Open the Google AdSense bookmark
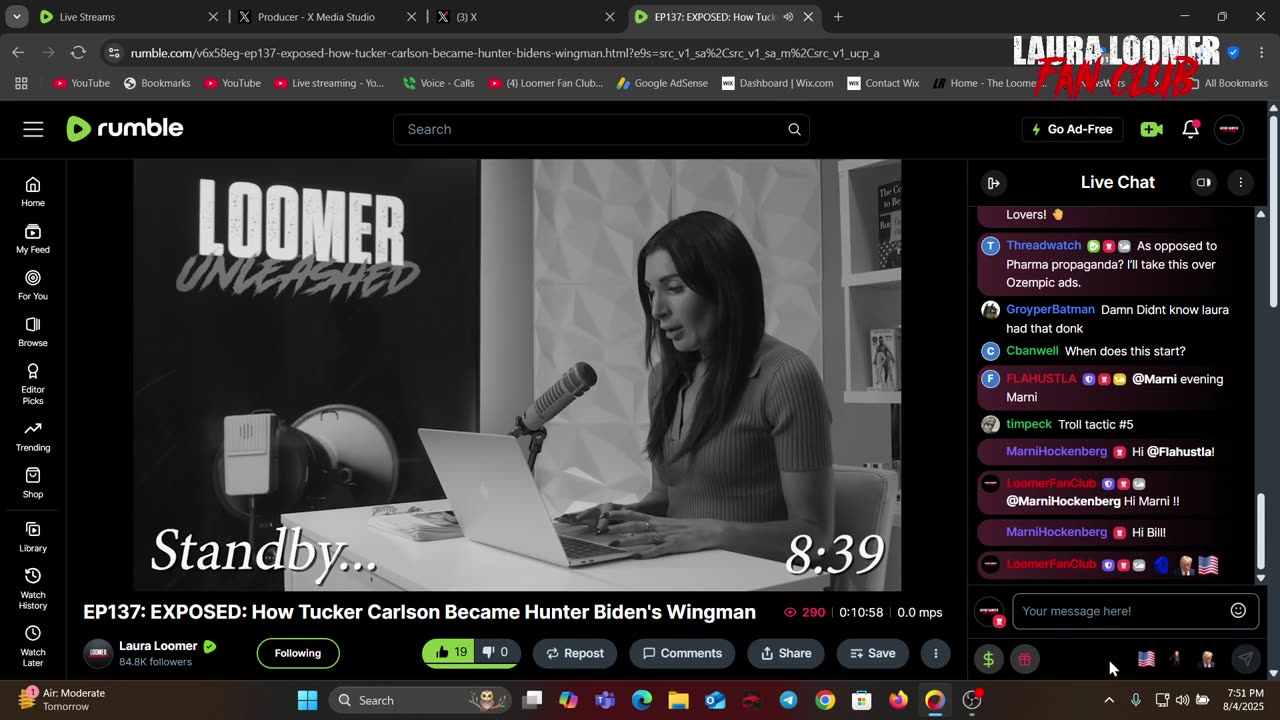 pos(662,83)
